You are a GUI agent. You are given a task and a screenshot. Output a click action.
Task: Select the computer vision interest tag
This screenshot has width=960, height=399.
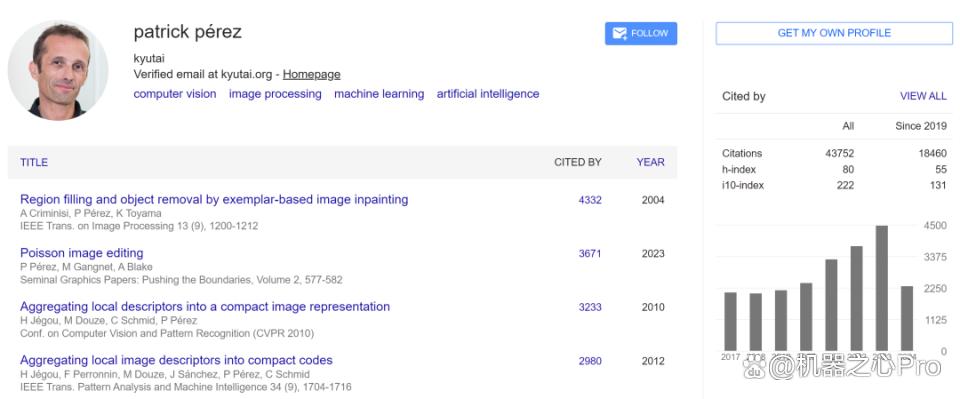click(175, 94)
